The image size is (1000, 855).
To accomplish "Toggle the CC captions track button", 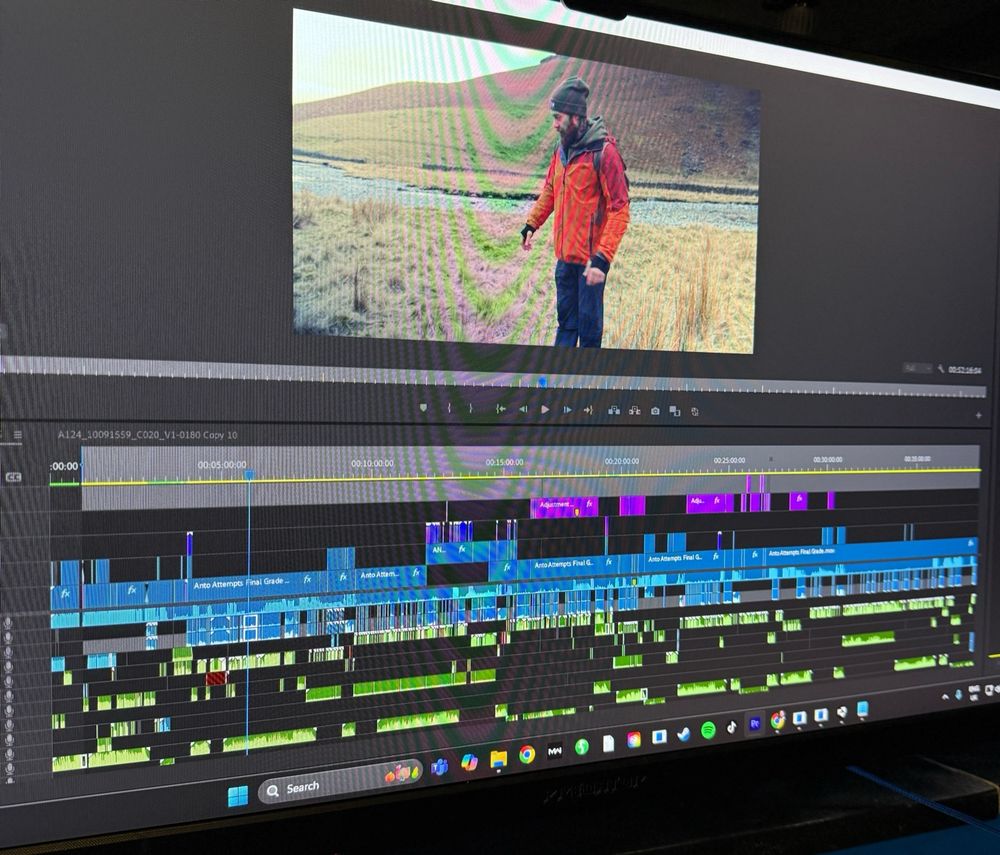I will pyautogui.click(x=13, y=477).
